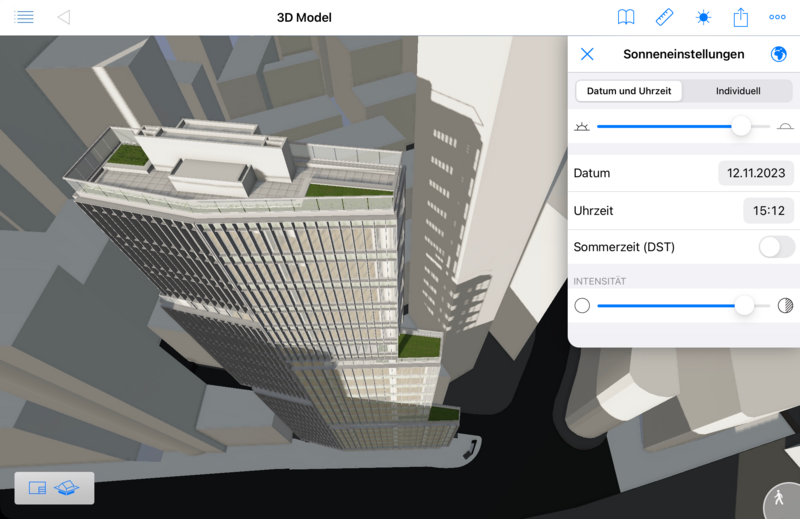The width and height of the screenshot is (800, 519).
Task: Select the ruler measure tool
Action: 664,17
